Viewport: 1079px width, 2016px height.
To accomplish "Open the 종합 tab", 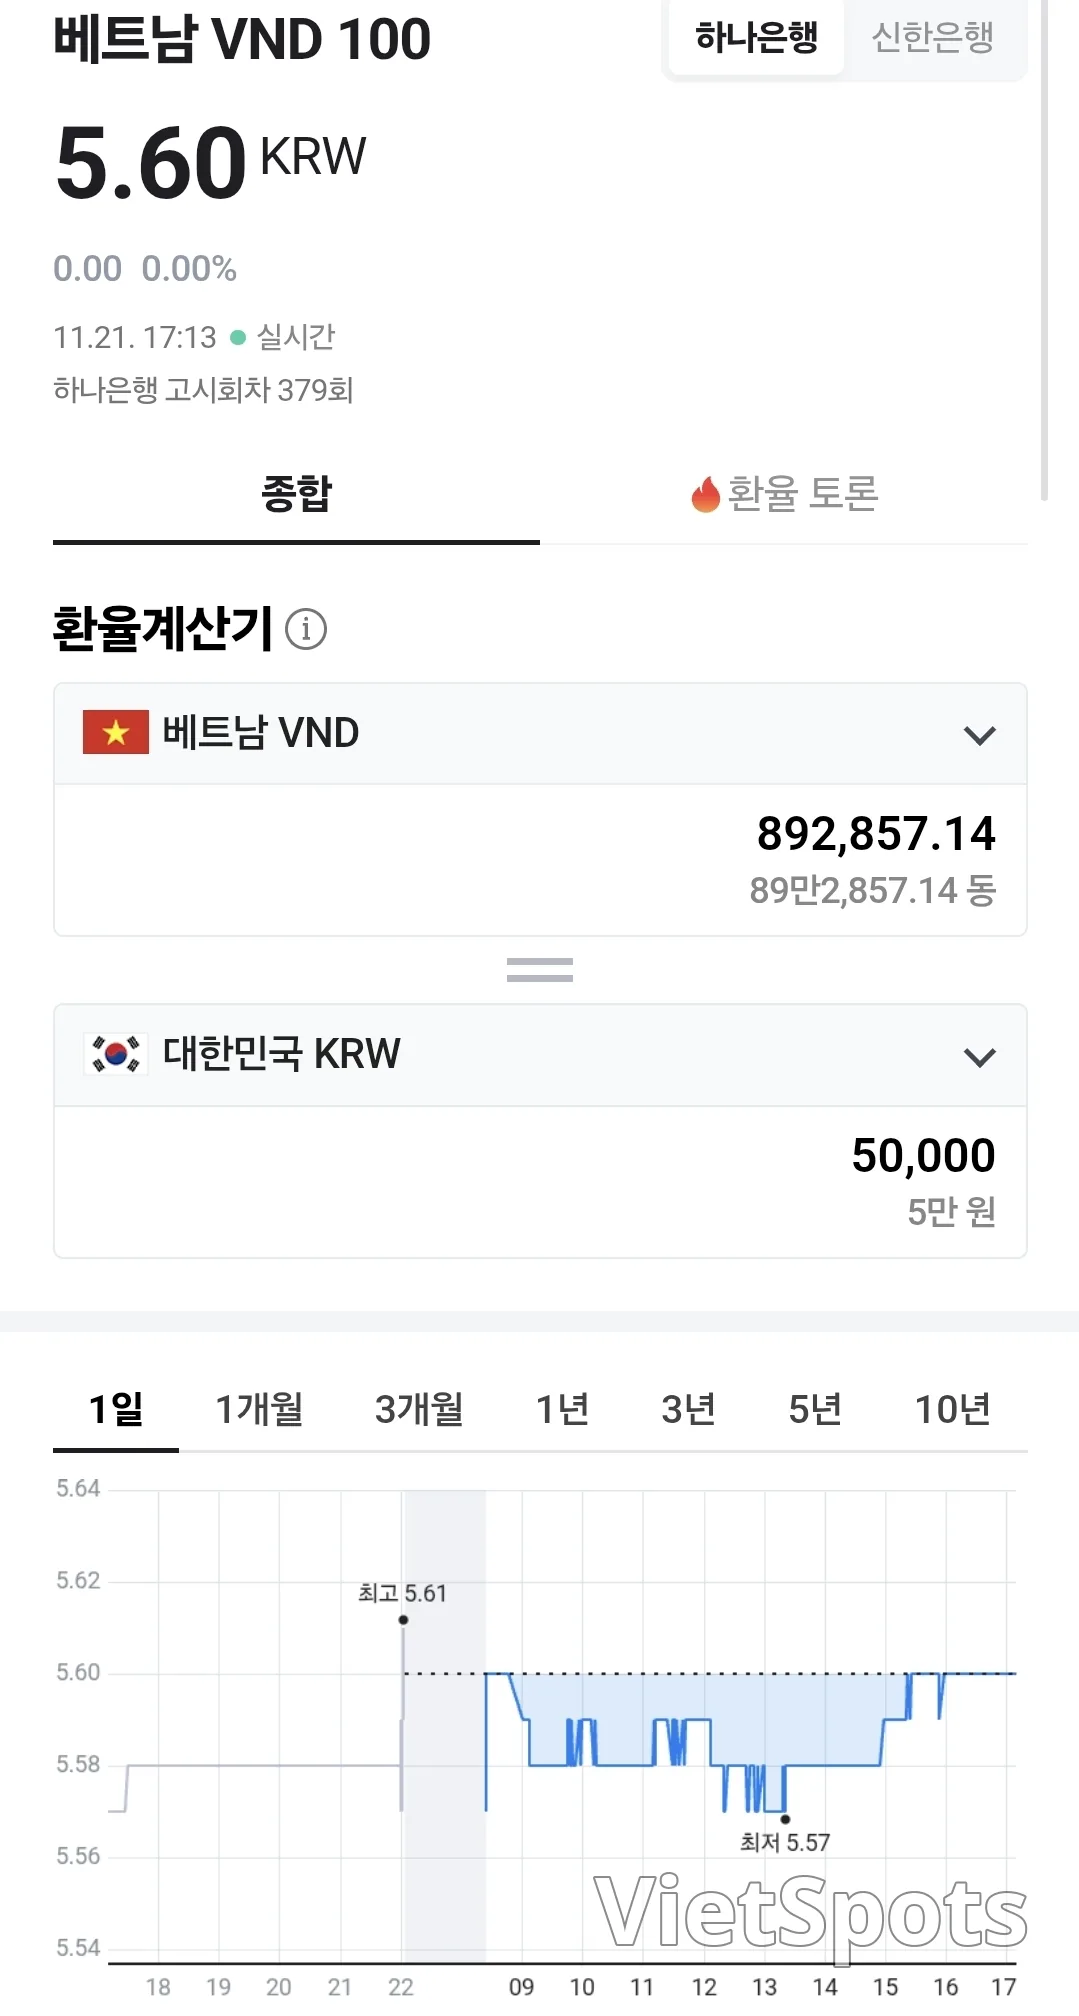I will (296, 494).
